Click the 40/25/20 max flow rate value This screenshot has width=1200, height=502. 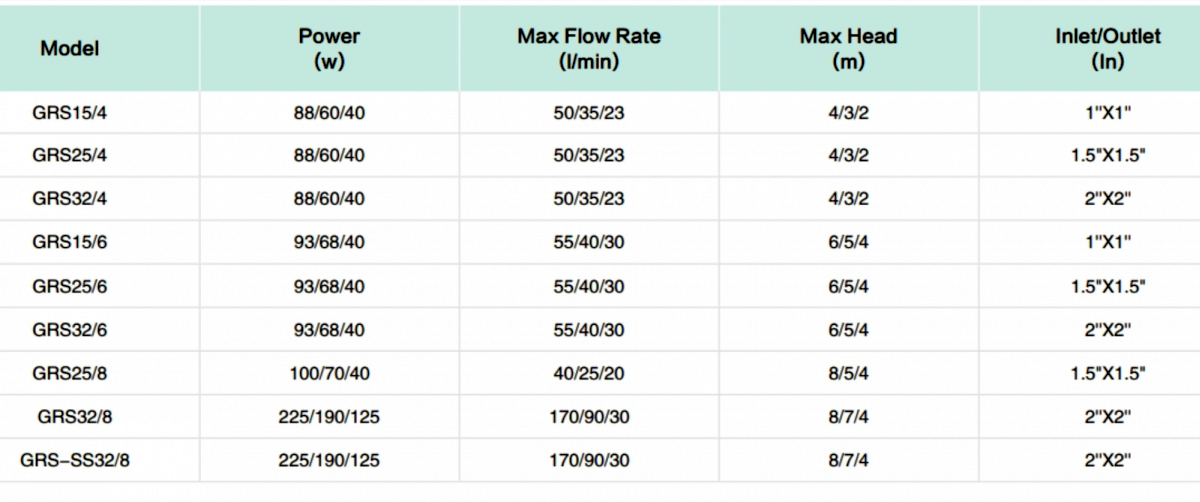point(589,373)
